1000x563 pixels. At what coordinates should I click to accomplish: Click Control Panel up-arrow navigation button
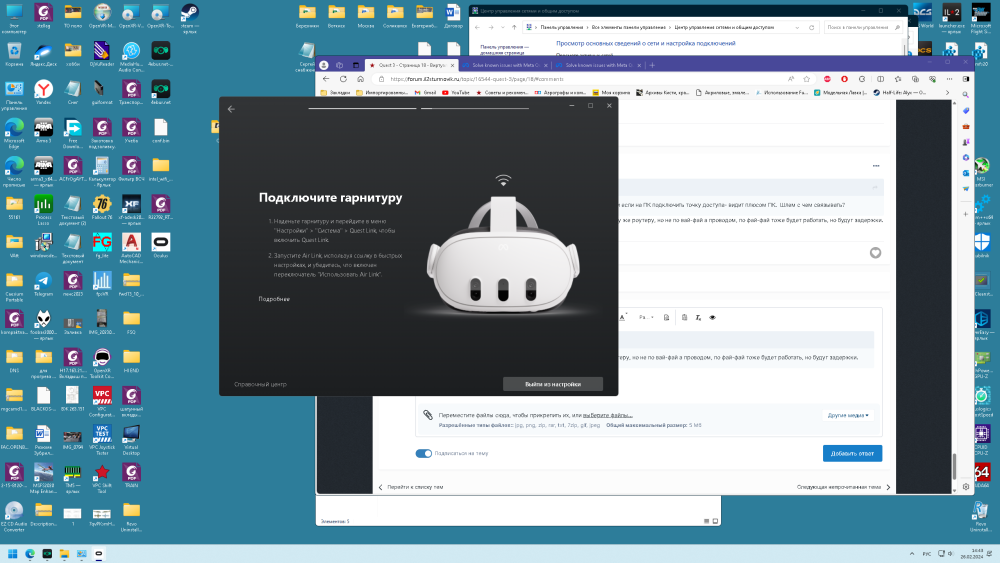tap(514, 27)
